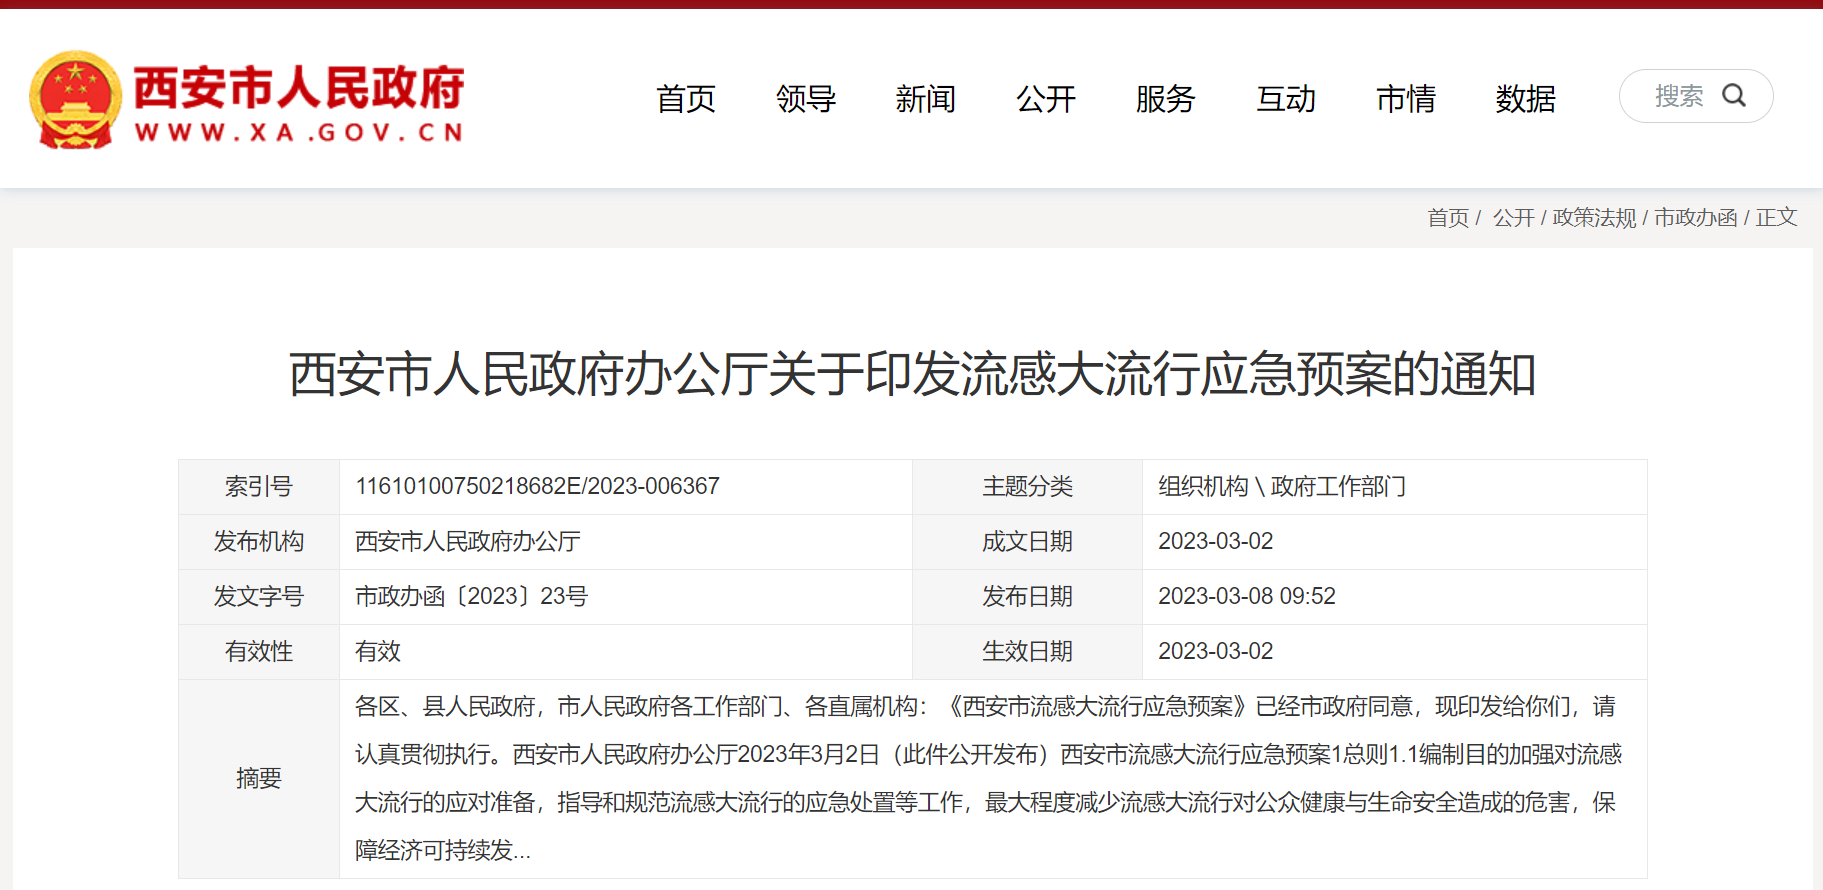
Task: Select the document title heading
Action: (912, 375)
